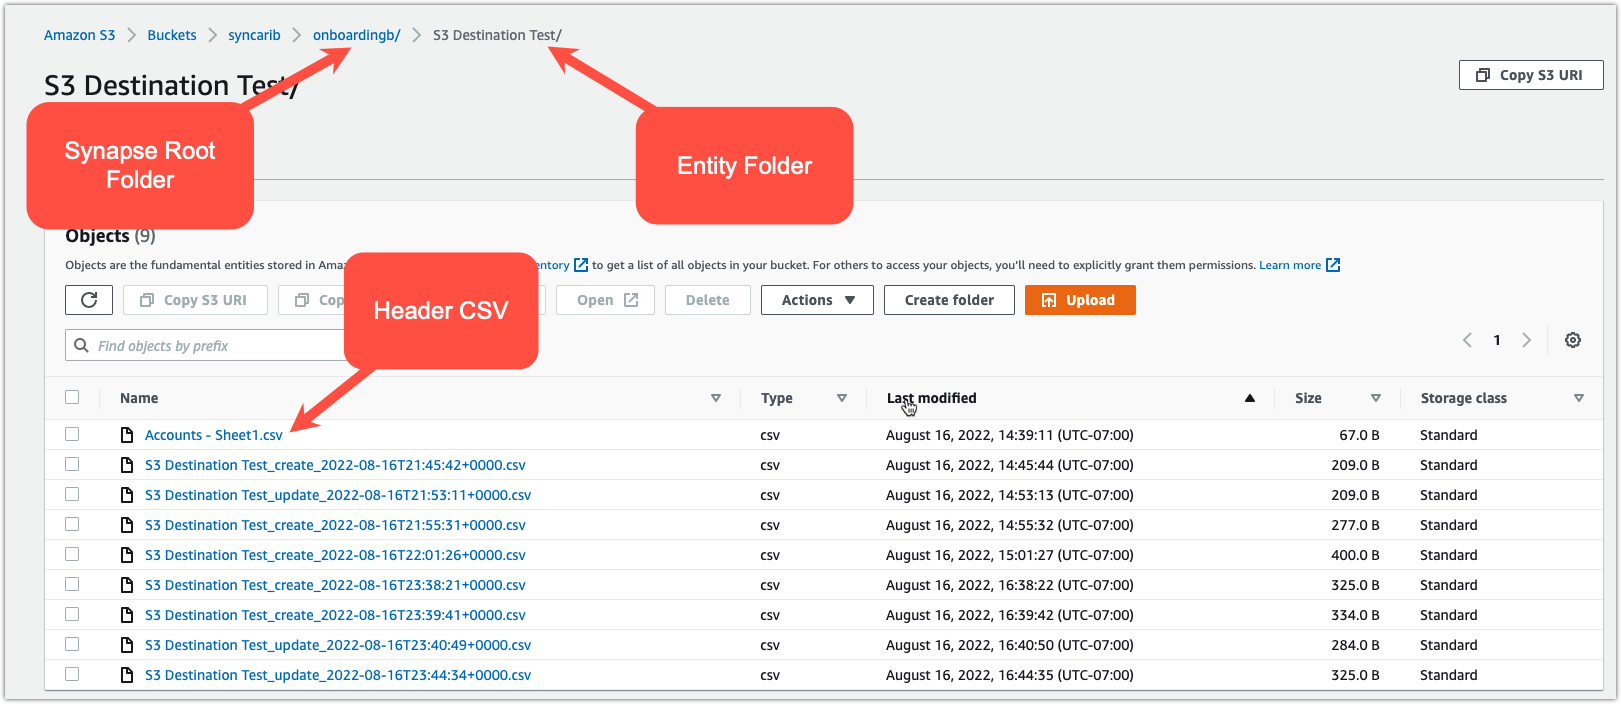Click the Delete button

click(708, 300)
